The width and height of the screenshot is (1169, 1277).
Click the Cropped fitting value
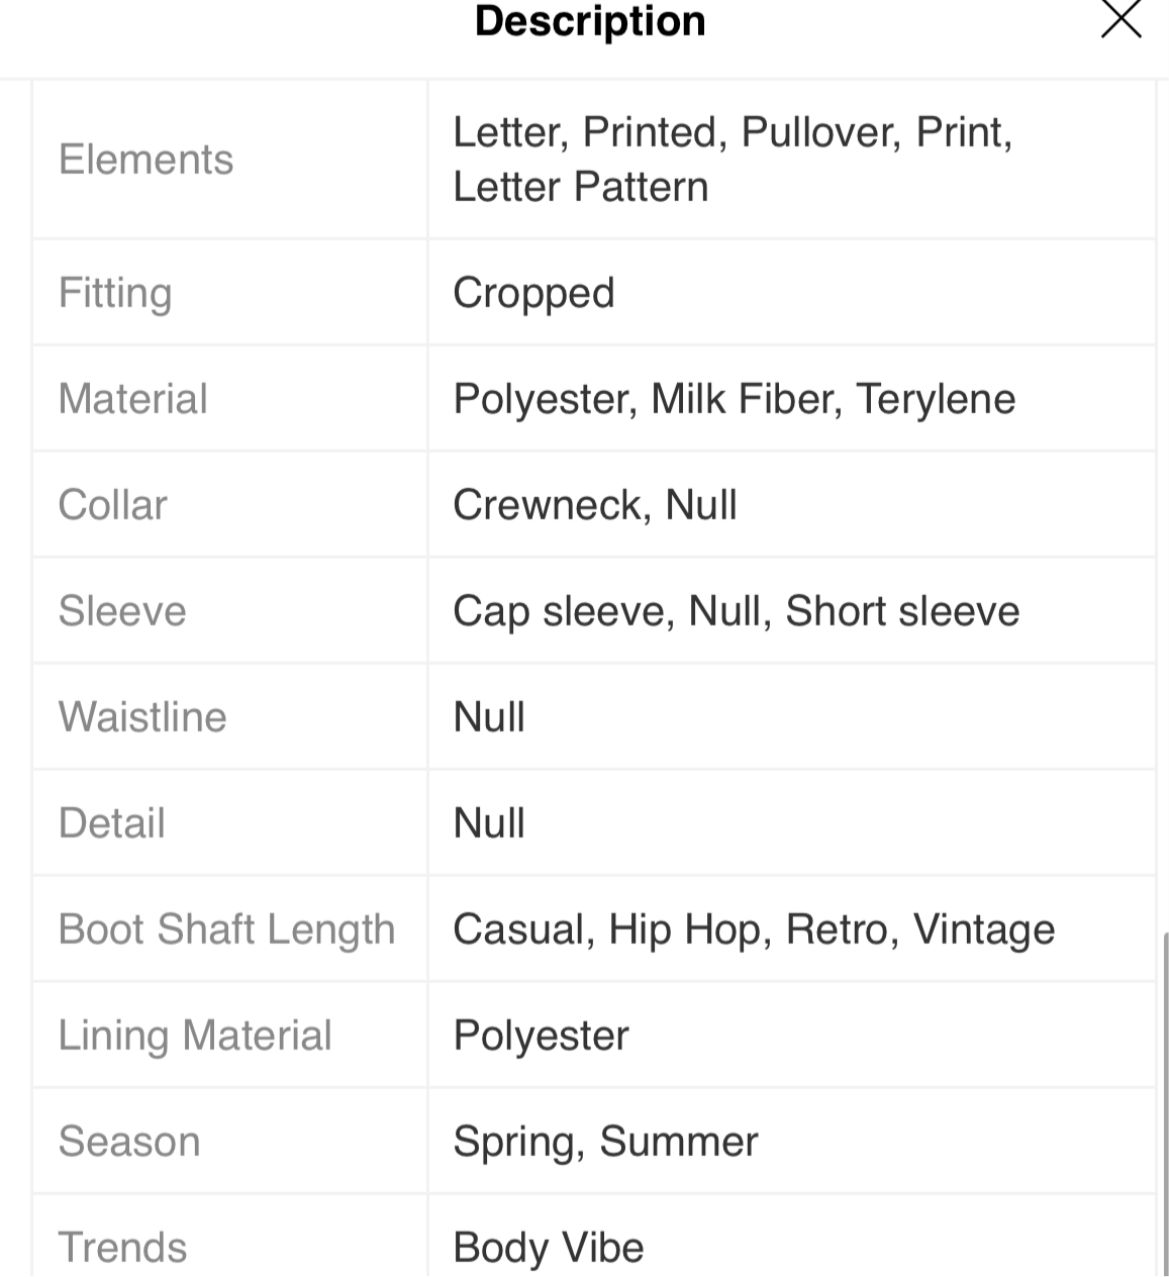[x=533, y=293]
